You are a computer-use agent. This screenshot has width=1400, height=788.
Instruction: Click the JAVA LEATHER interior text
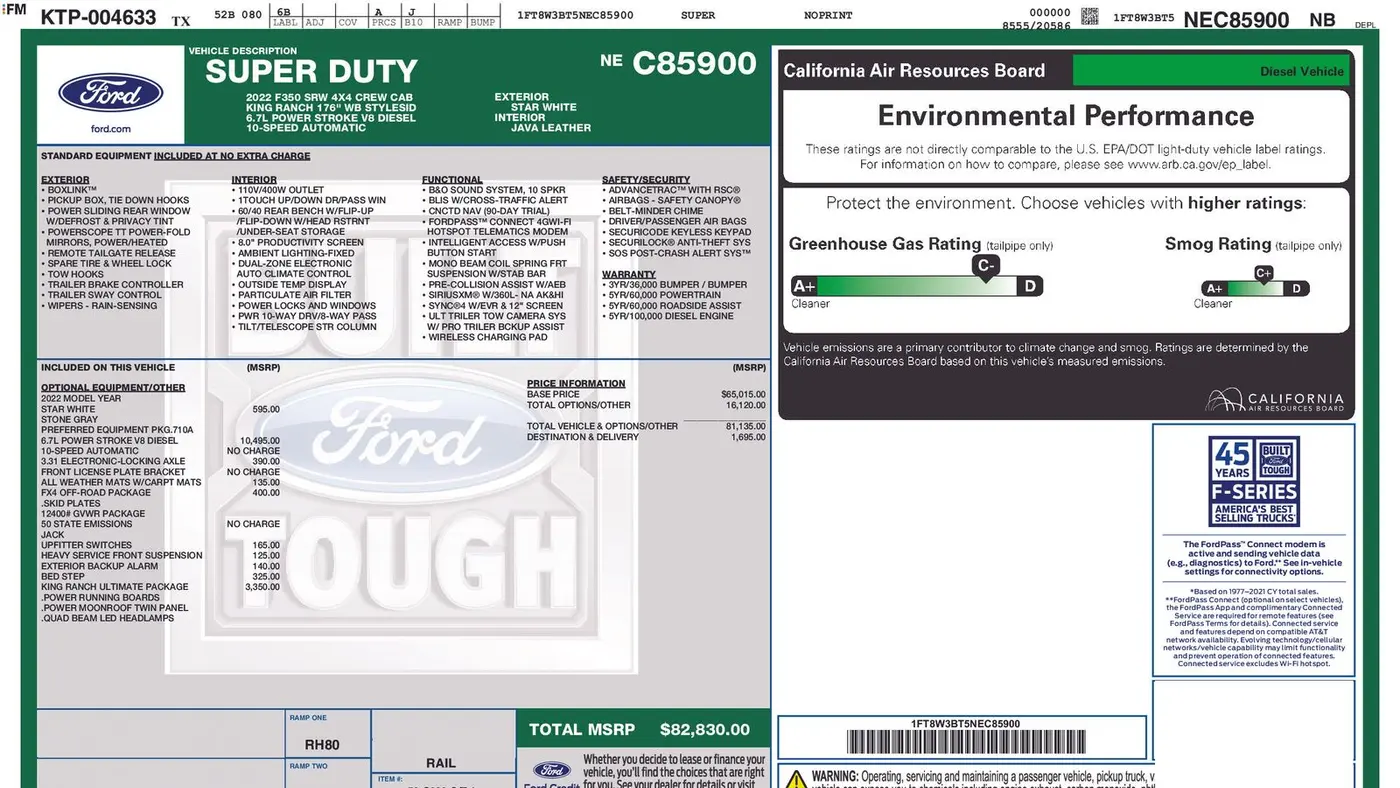click(551, 128)
